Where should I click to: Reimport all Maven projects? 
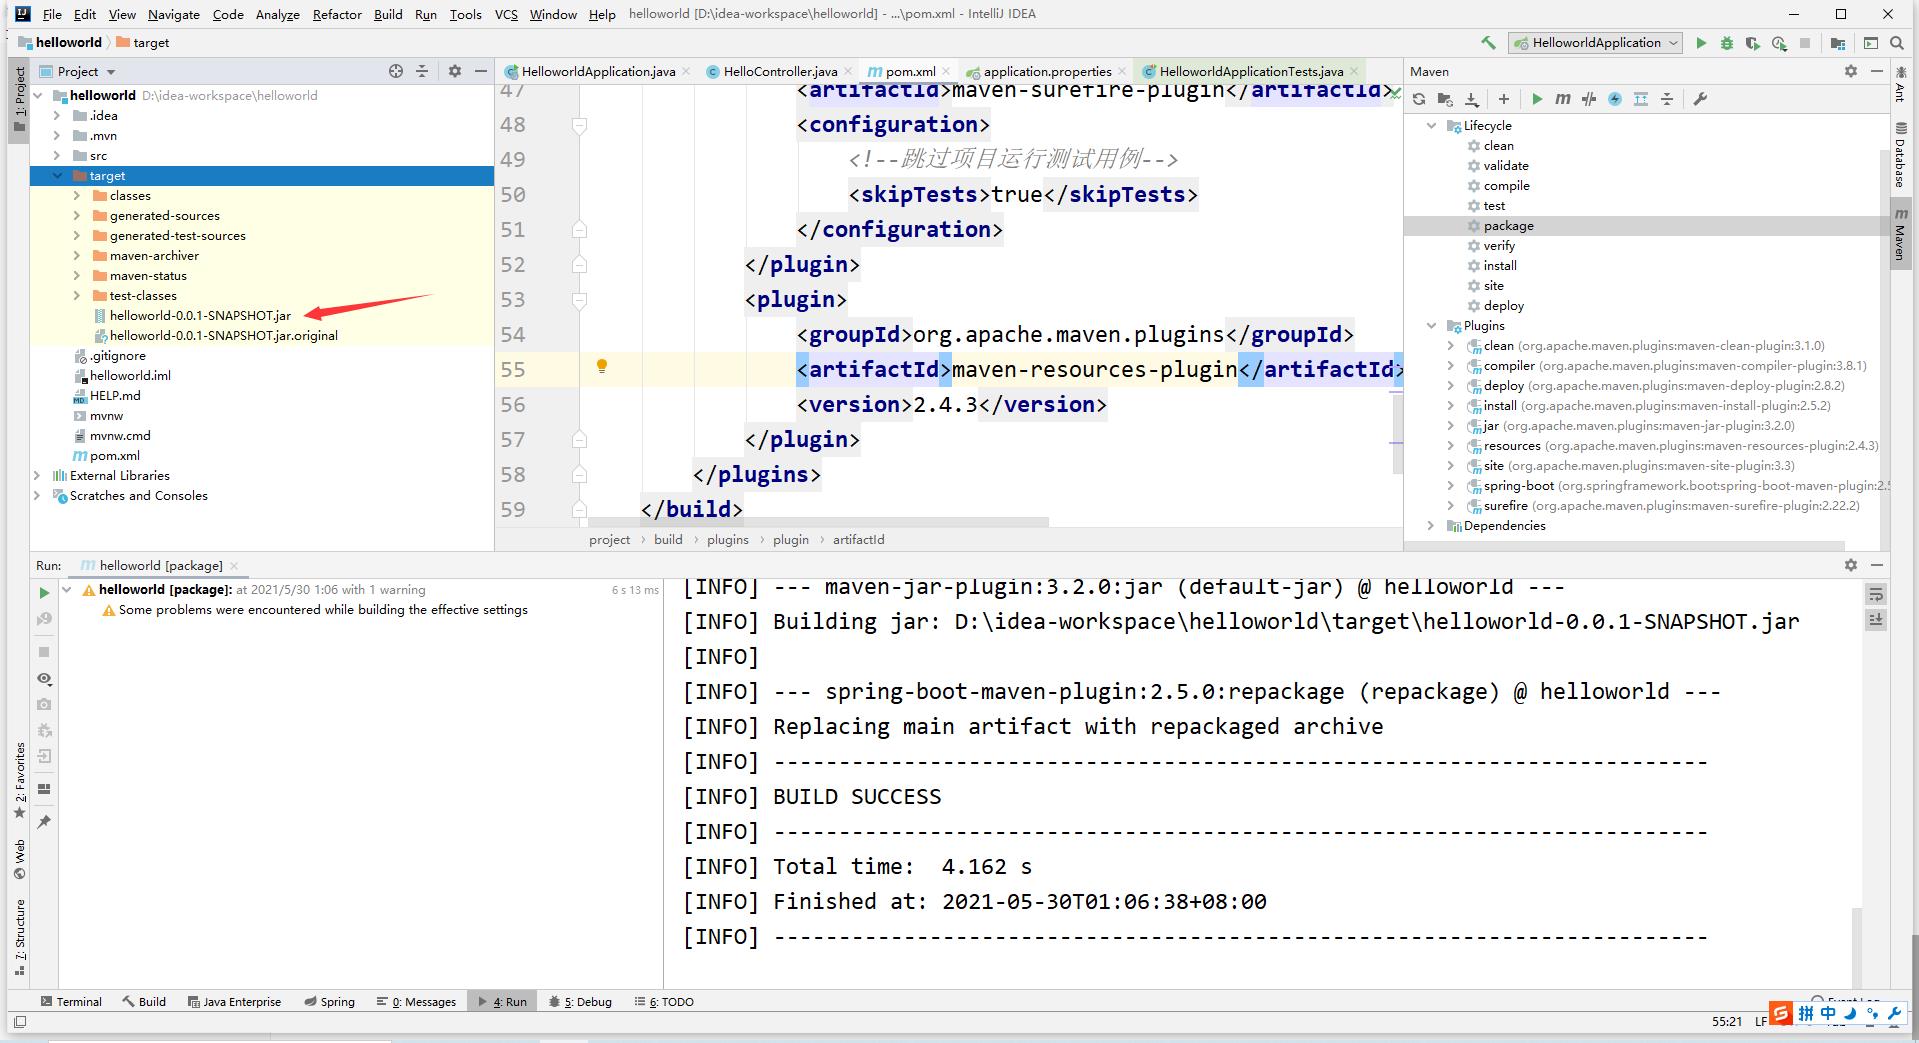coord(1419,99)
